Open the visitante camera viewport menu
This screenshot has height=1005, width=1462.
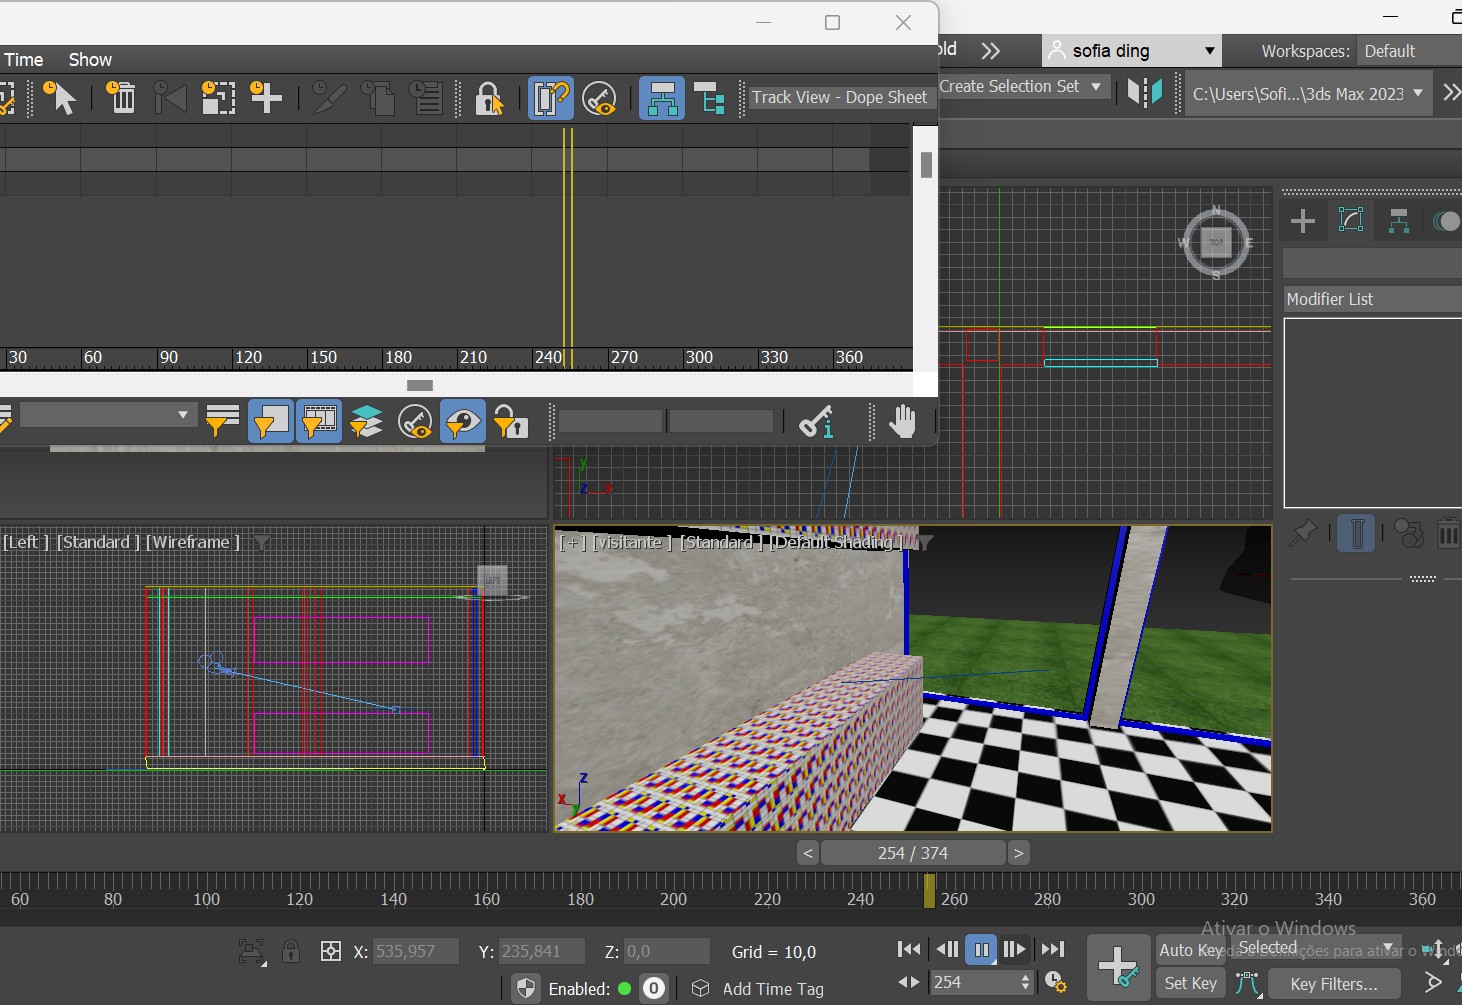tap(631, 542)
